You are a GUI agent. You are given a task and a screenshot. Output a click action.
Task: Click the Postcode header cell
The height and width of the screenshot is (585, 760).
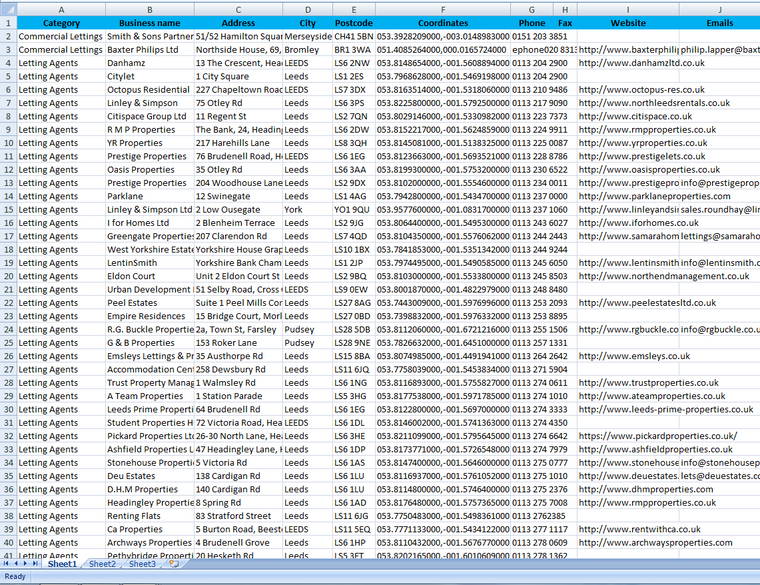point(354,23)
